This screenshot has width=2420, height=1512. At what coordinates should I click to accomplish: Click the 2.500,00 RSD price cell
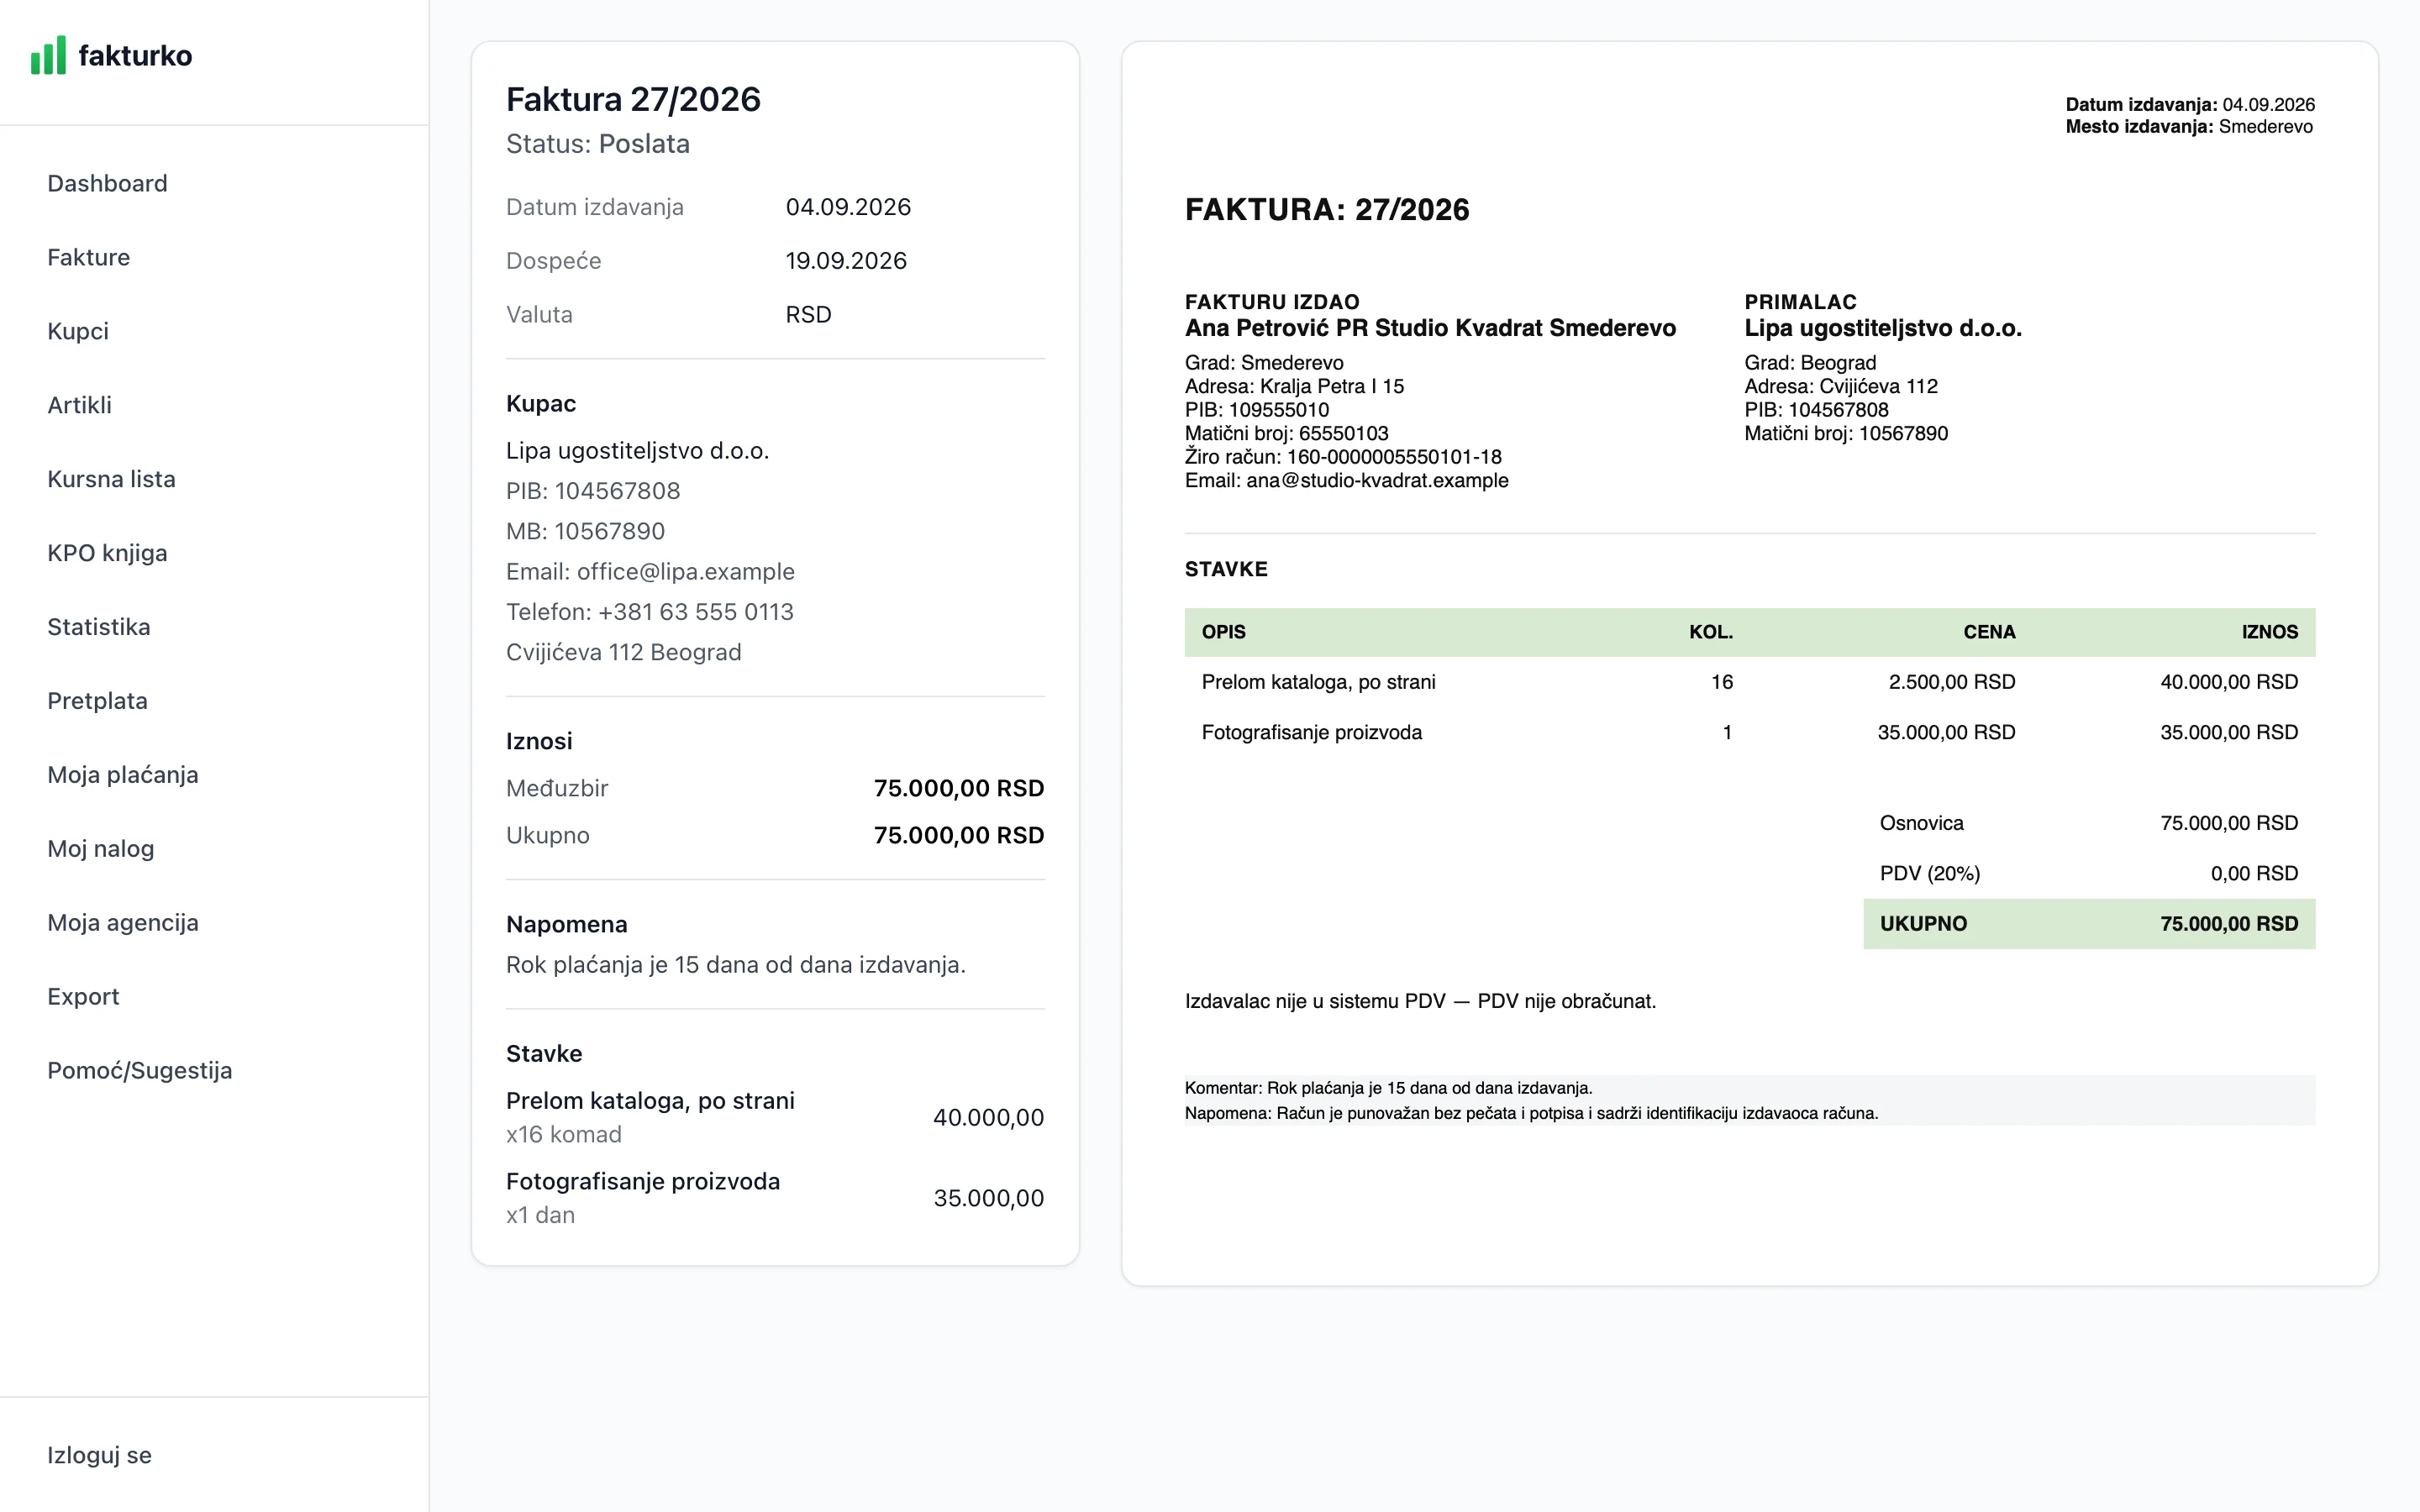tap(1951, 683)
